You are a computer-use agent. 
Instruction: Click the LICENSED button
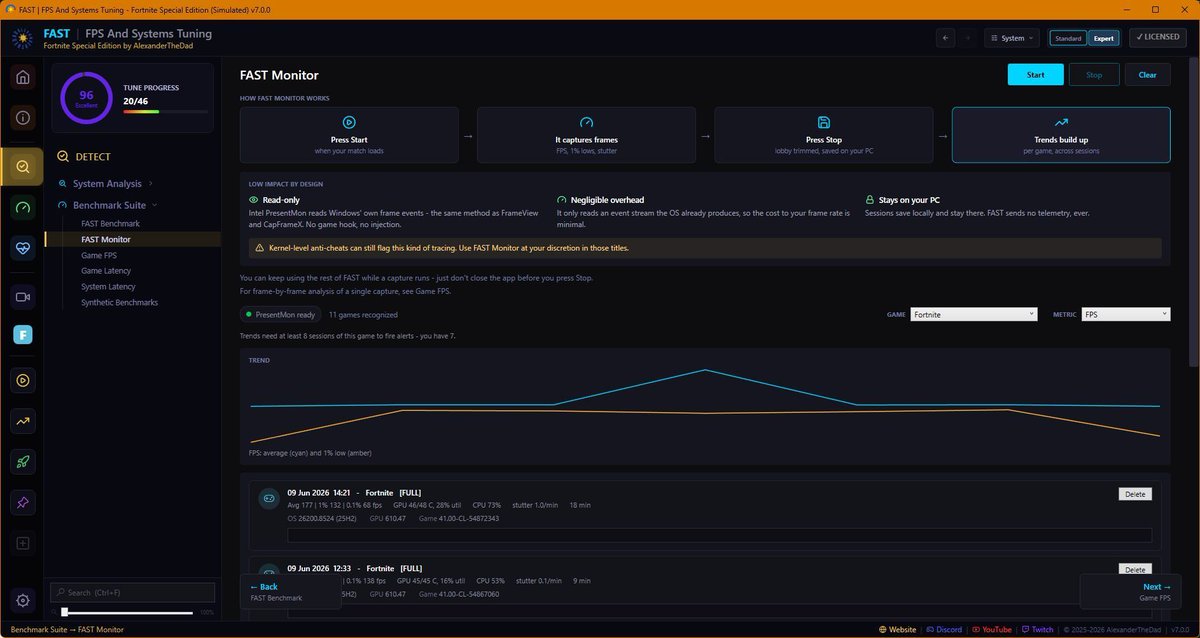click(x=1158, y=38)
